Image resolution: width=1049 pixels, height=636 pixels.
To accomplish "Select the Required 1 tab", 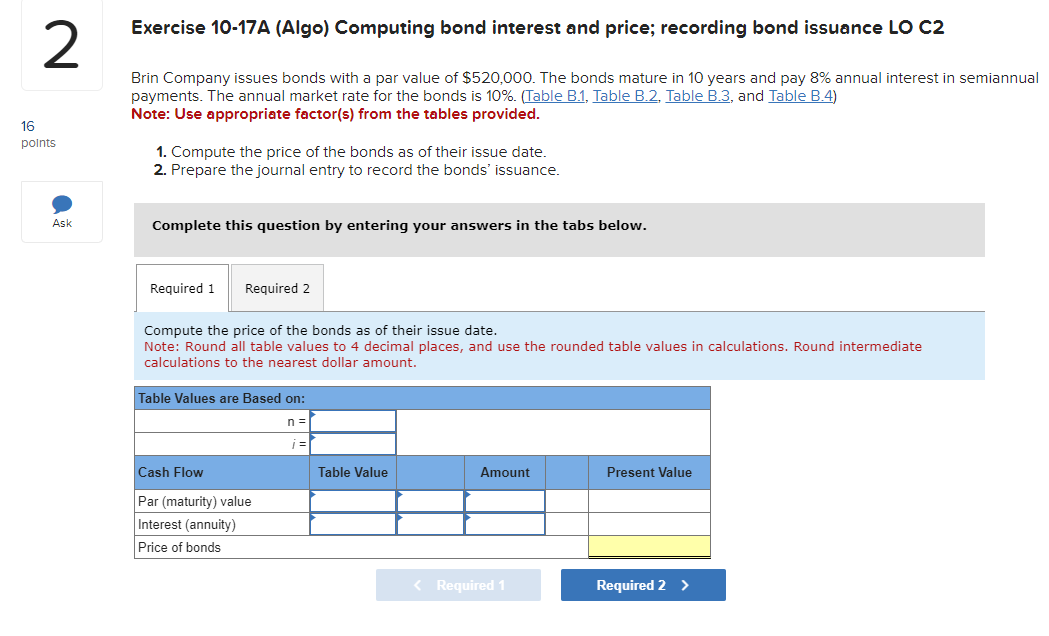I will [x=182, y=287].
